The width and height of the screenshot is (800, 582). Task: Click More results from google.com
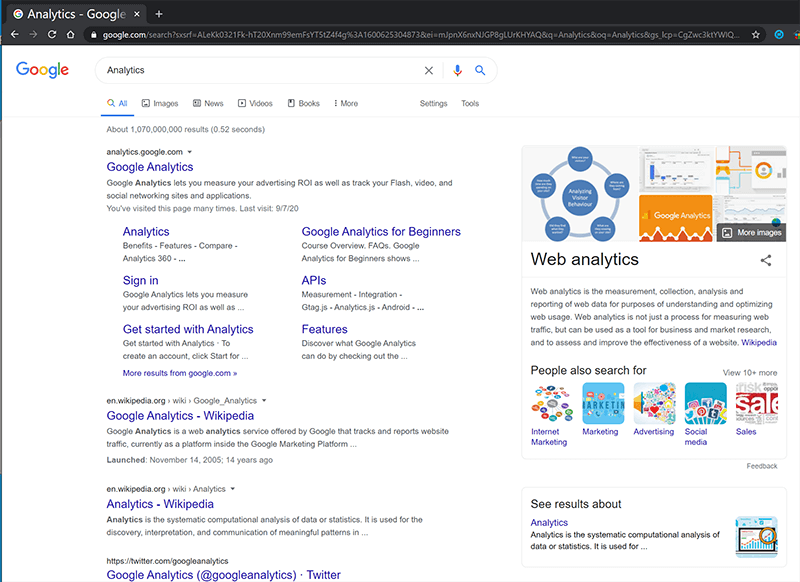coord(180,373)
